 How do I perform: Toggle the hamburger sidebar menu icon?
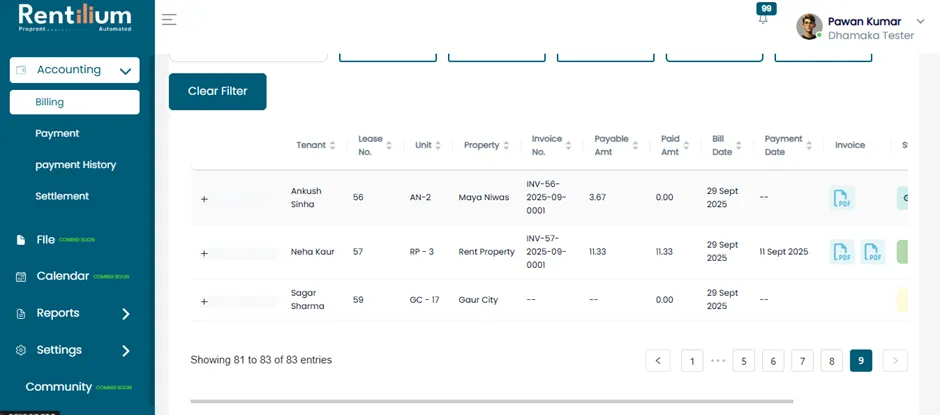click(169, 20)
